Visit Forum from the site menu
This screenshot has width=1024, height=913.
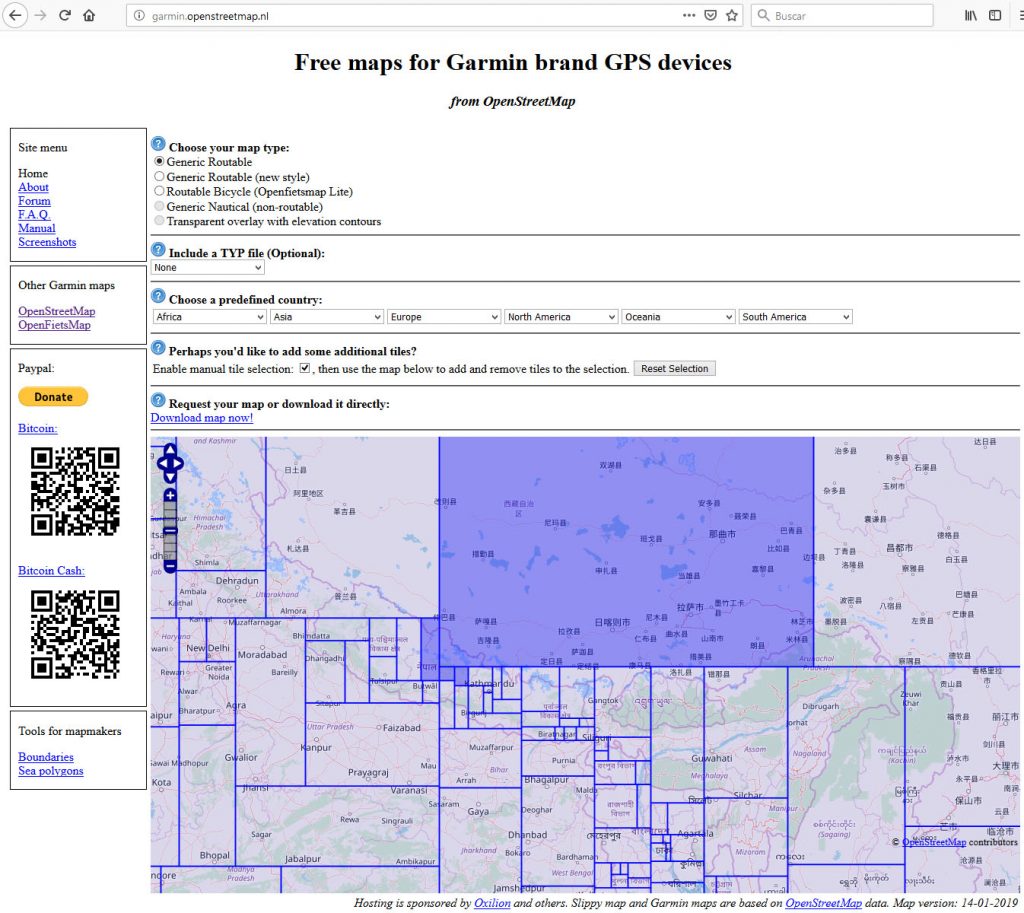point(34,200)
